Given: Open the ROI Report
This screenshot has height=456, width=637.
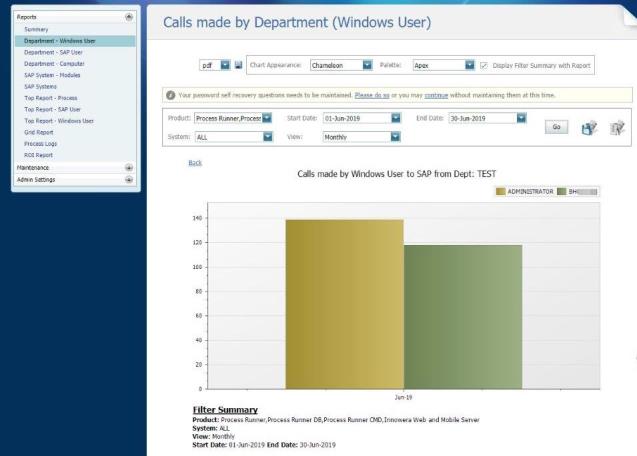Looking at the screenshot, I should (38, 155).
